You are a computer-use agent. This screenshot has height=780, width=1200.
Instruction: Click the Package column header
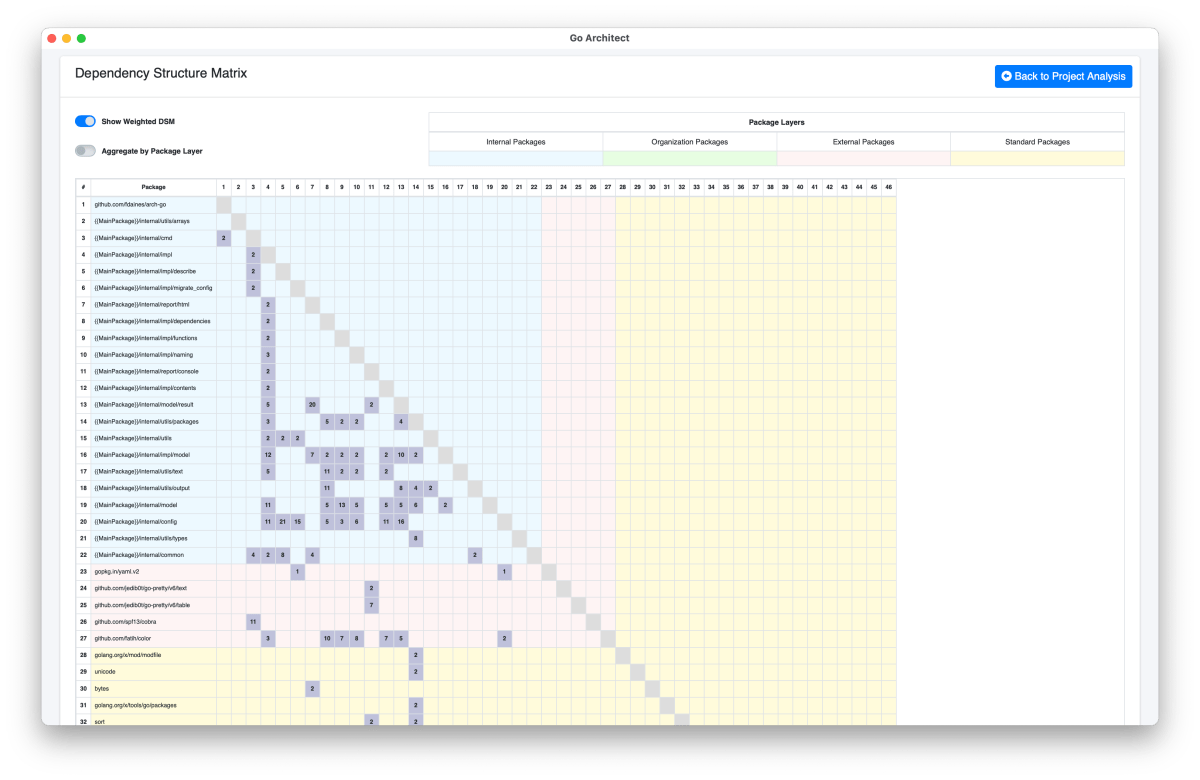point(154,187)
